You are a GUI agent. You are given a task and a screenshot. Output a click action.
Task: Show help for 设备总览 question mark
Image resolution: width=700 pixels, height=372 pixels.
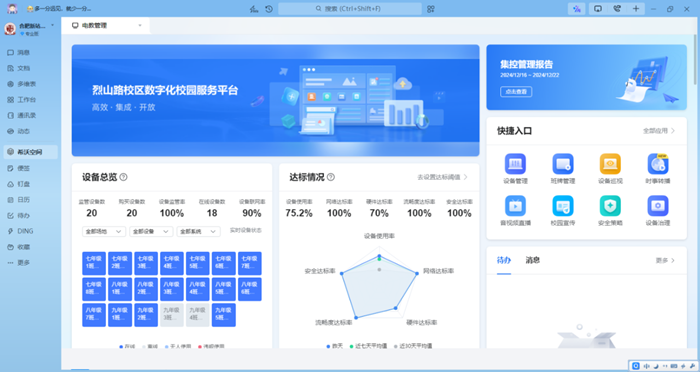[x=124, y=177]
